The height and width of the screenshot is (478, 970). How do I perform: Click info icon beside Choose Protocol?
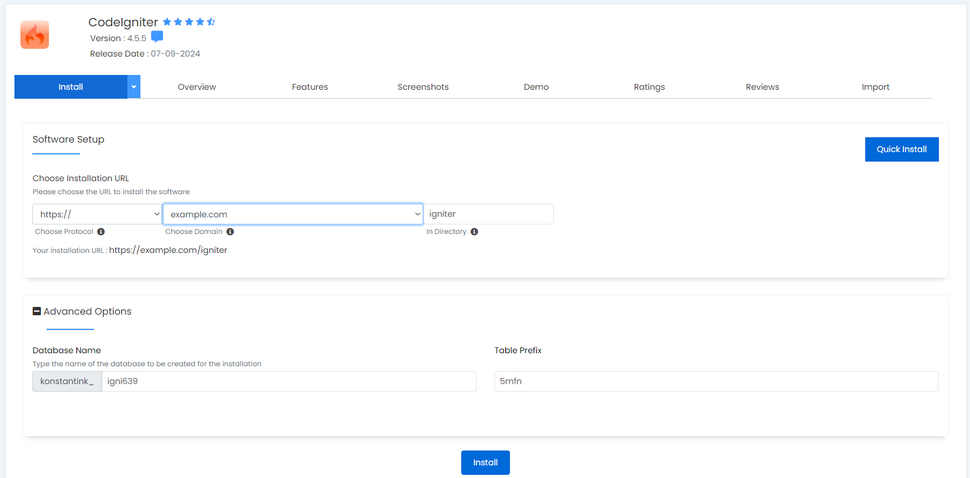(101, 232)
